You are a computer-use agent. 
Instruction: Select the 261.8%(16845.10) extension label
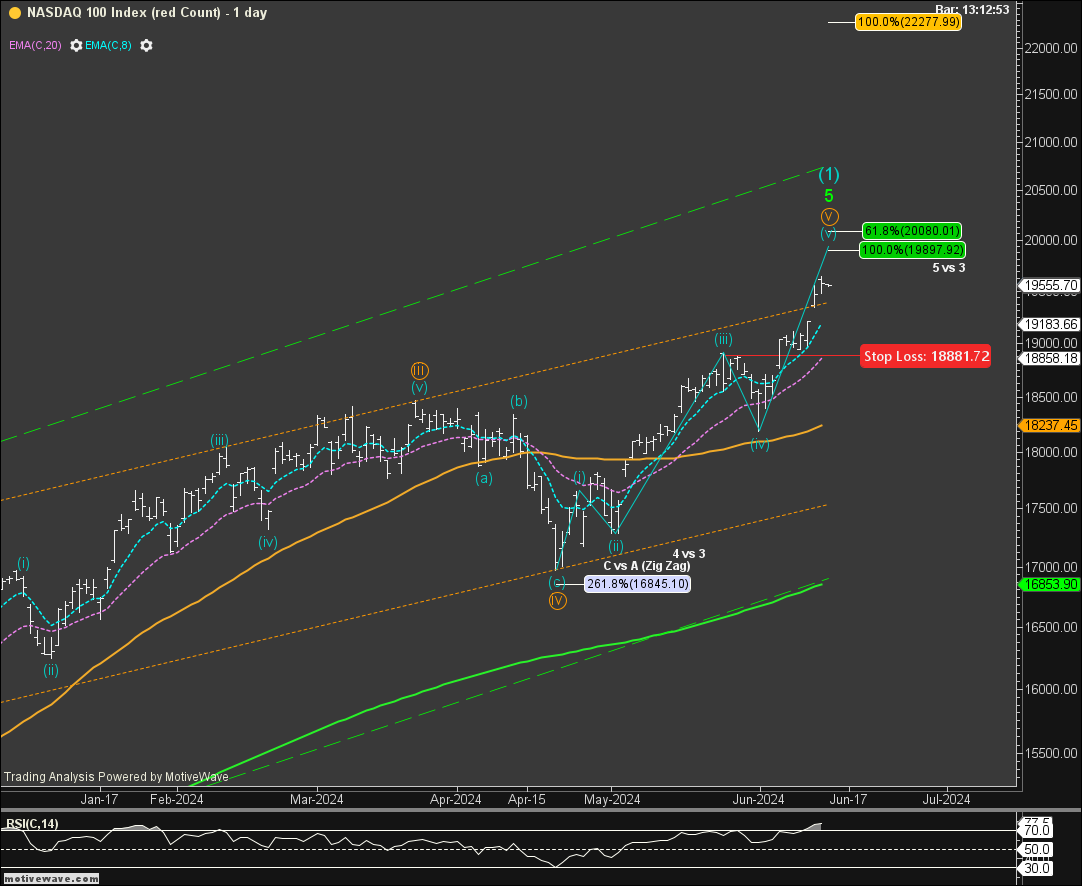click(x=638, y=584)
